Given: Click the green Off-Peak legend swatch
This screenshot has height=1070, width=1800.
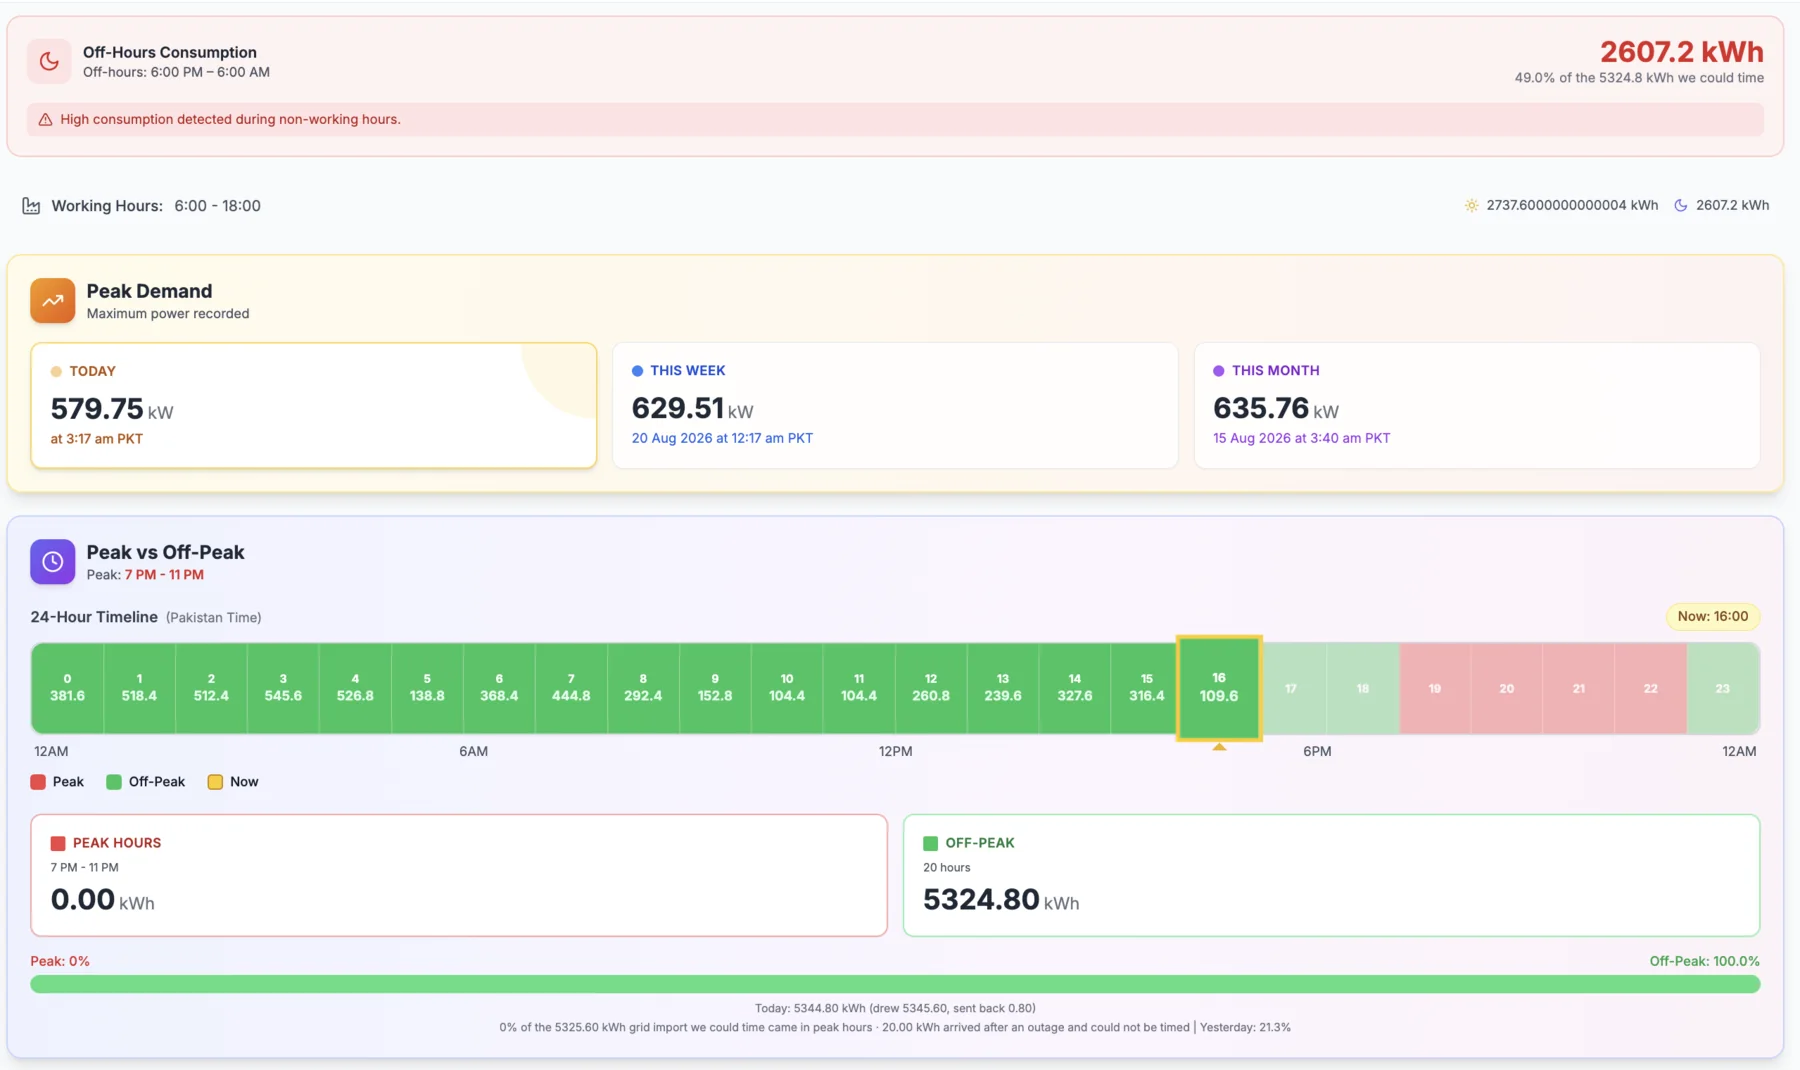Looking at the screenshot, I should pyautogui.click(x=114, y=782).
